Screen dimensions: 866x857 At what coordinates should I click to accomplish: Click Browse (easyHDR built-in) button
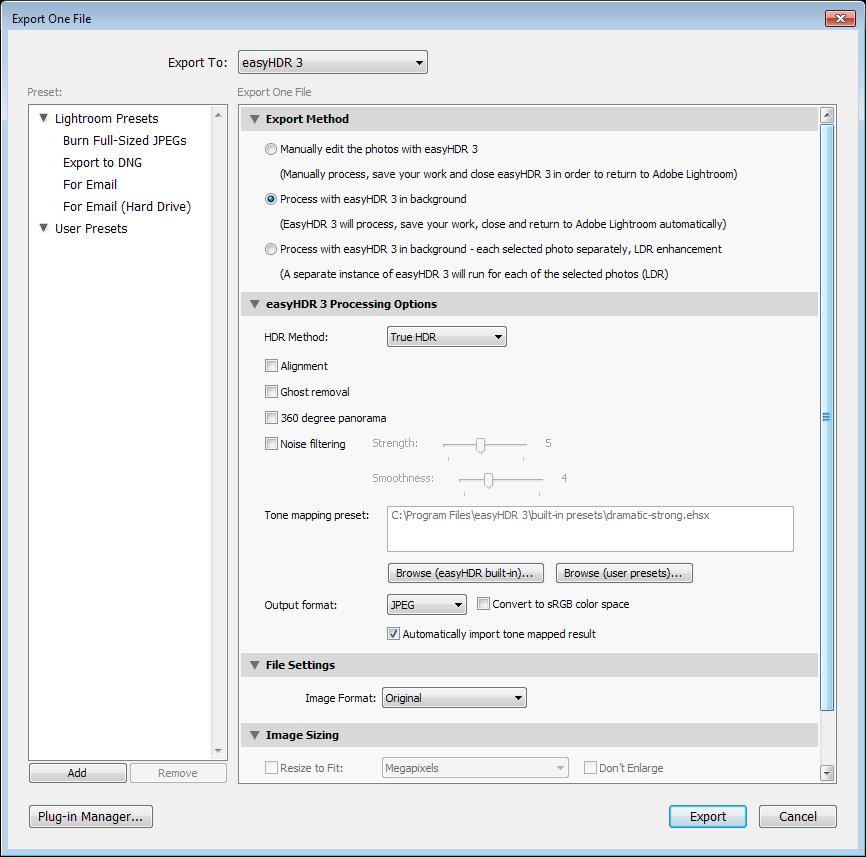point(466,573)
